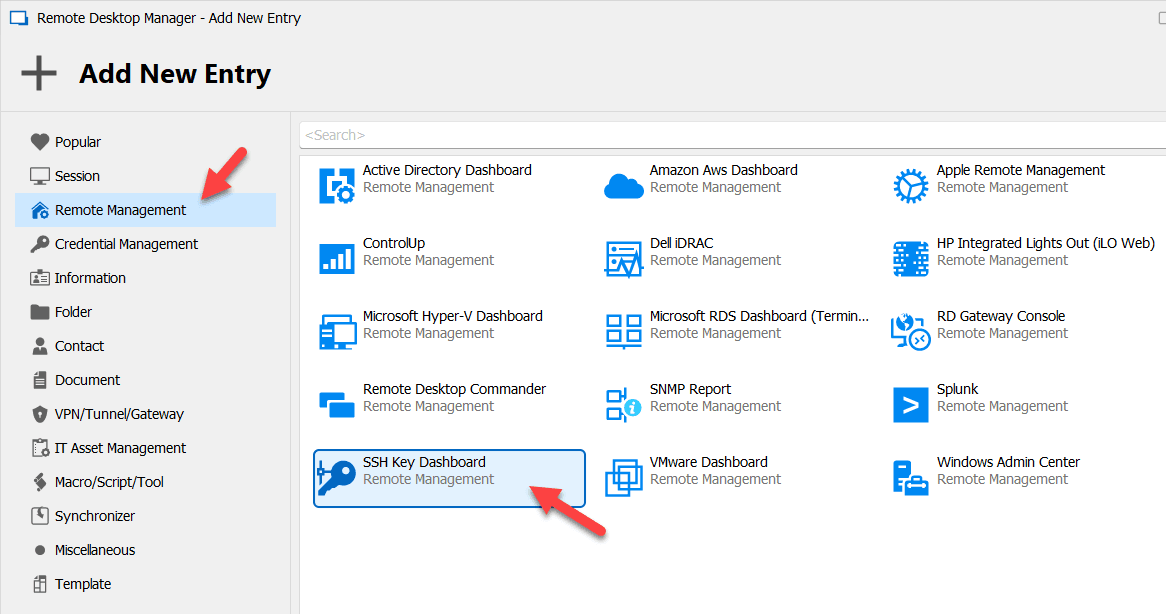Click the Folder icon in sidebar

click(39, 312)
